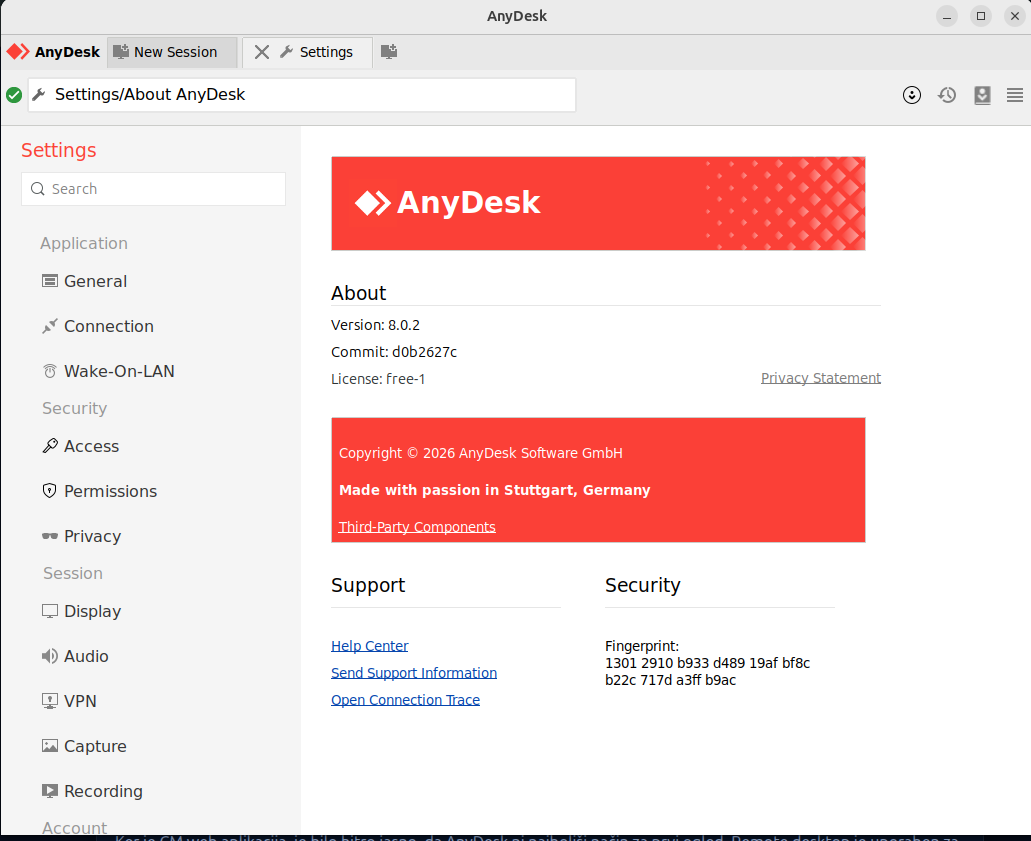Close the AnyDesk window
Screen dimensions: 1031x841
1015,16
